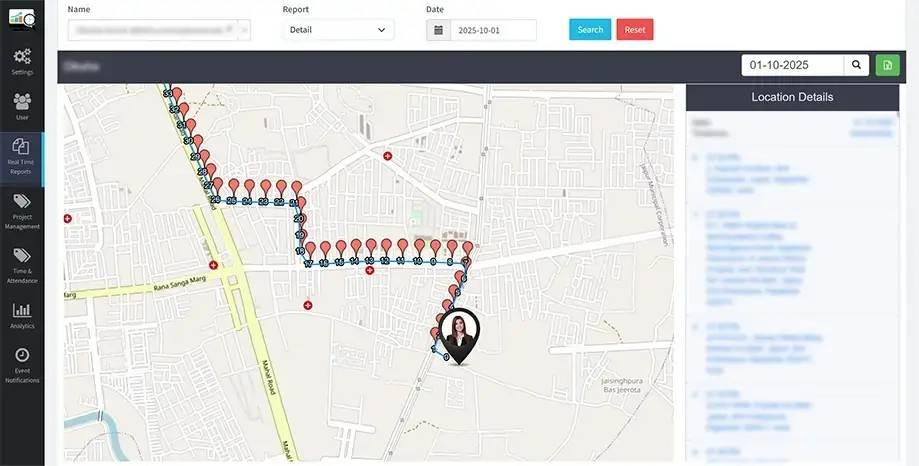Clear the selected name with the x icon
This screenshot has height=466, width=919.
tap(230, 28)
